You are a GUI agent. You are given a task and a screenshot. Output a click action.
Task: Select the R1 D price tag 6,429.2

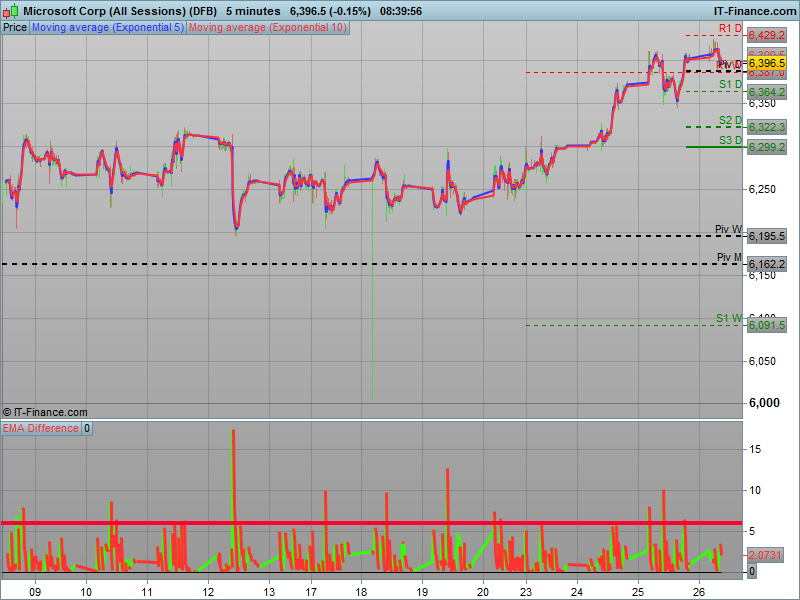click(766, 35)
